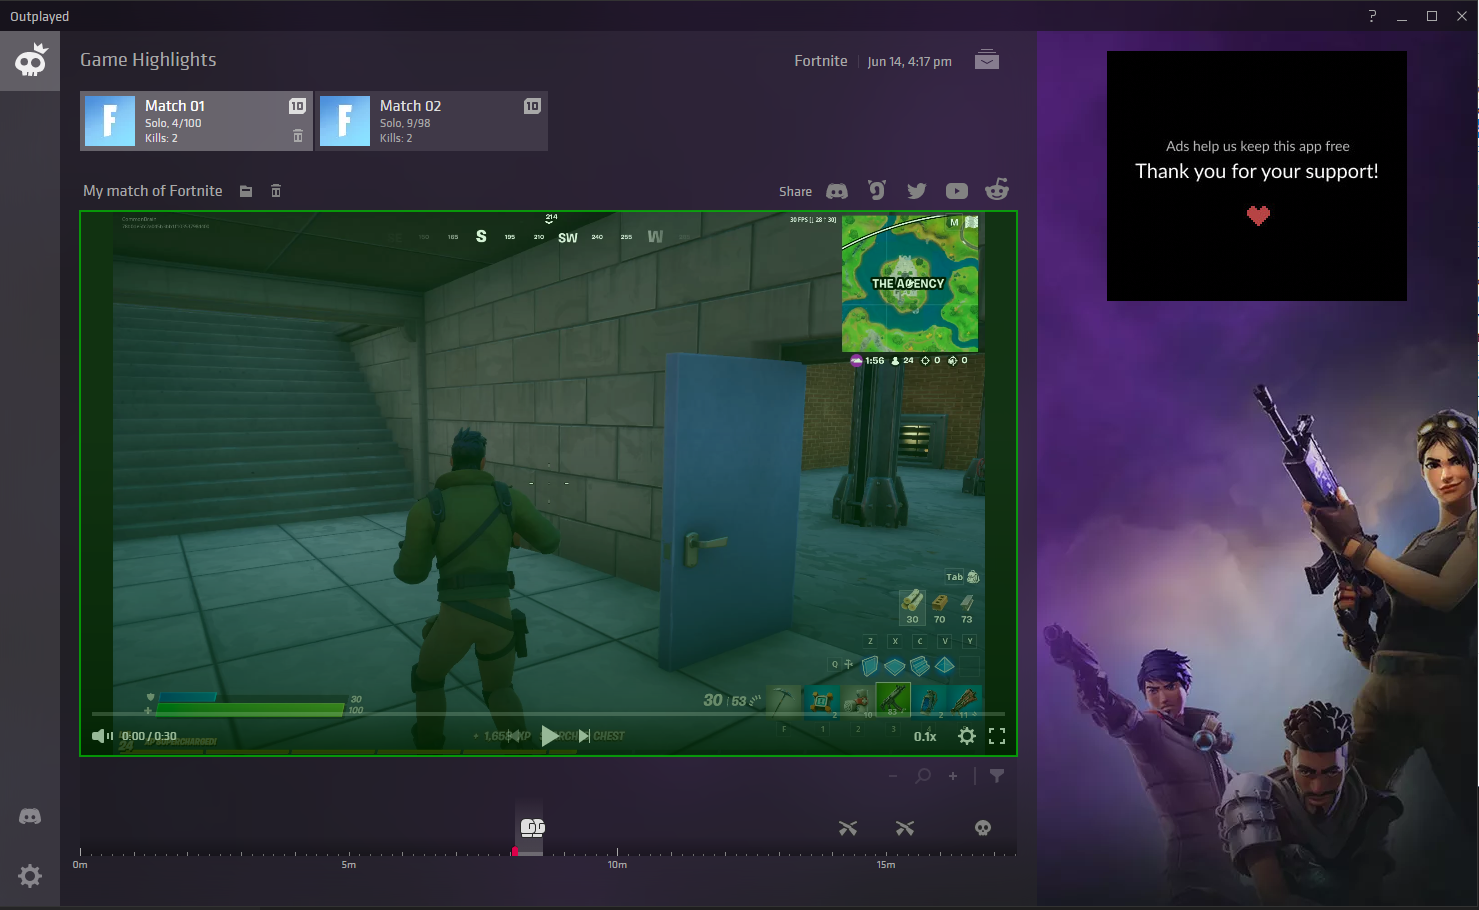Click the heart in the ad panel
1479x910 pixels.
(x=1258, y=215)
